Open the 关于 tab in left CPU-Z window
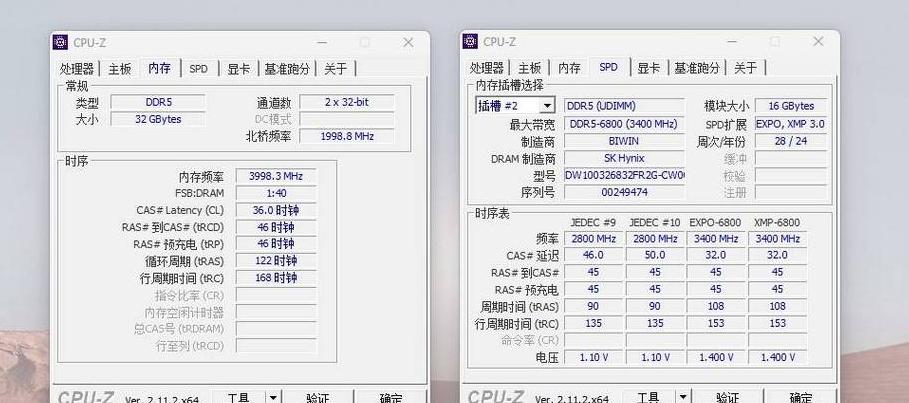909x403 pixels. pyautogui.click(x=336, y=69)
